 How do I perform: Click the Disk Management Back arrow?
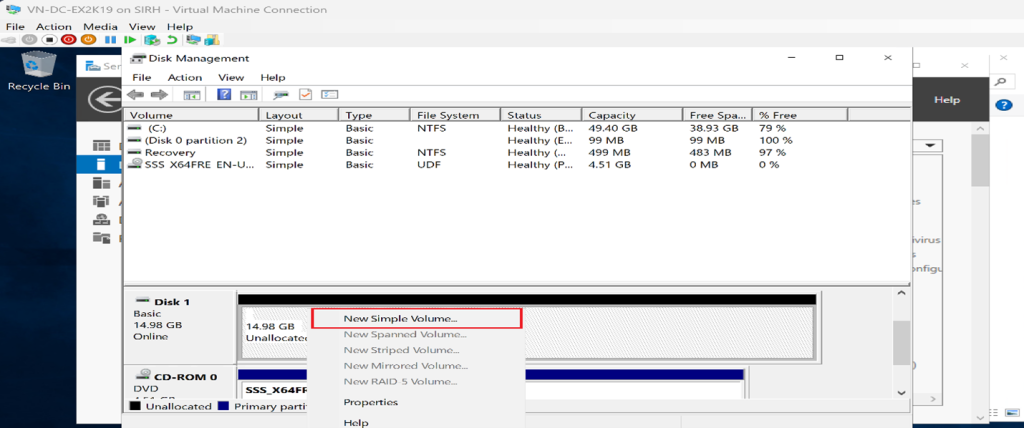[136, 95]
